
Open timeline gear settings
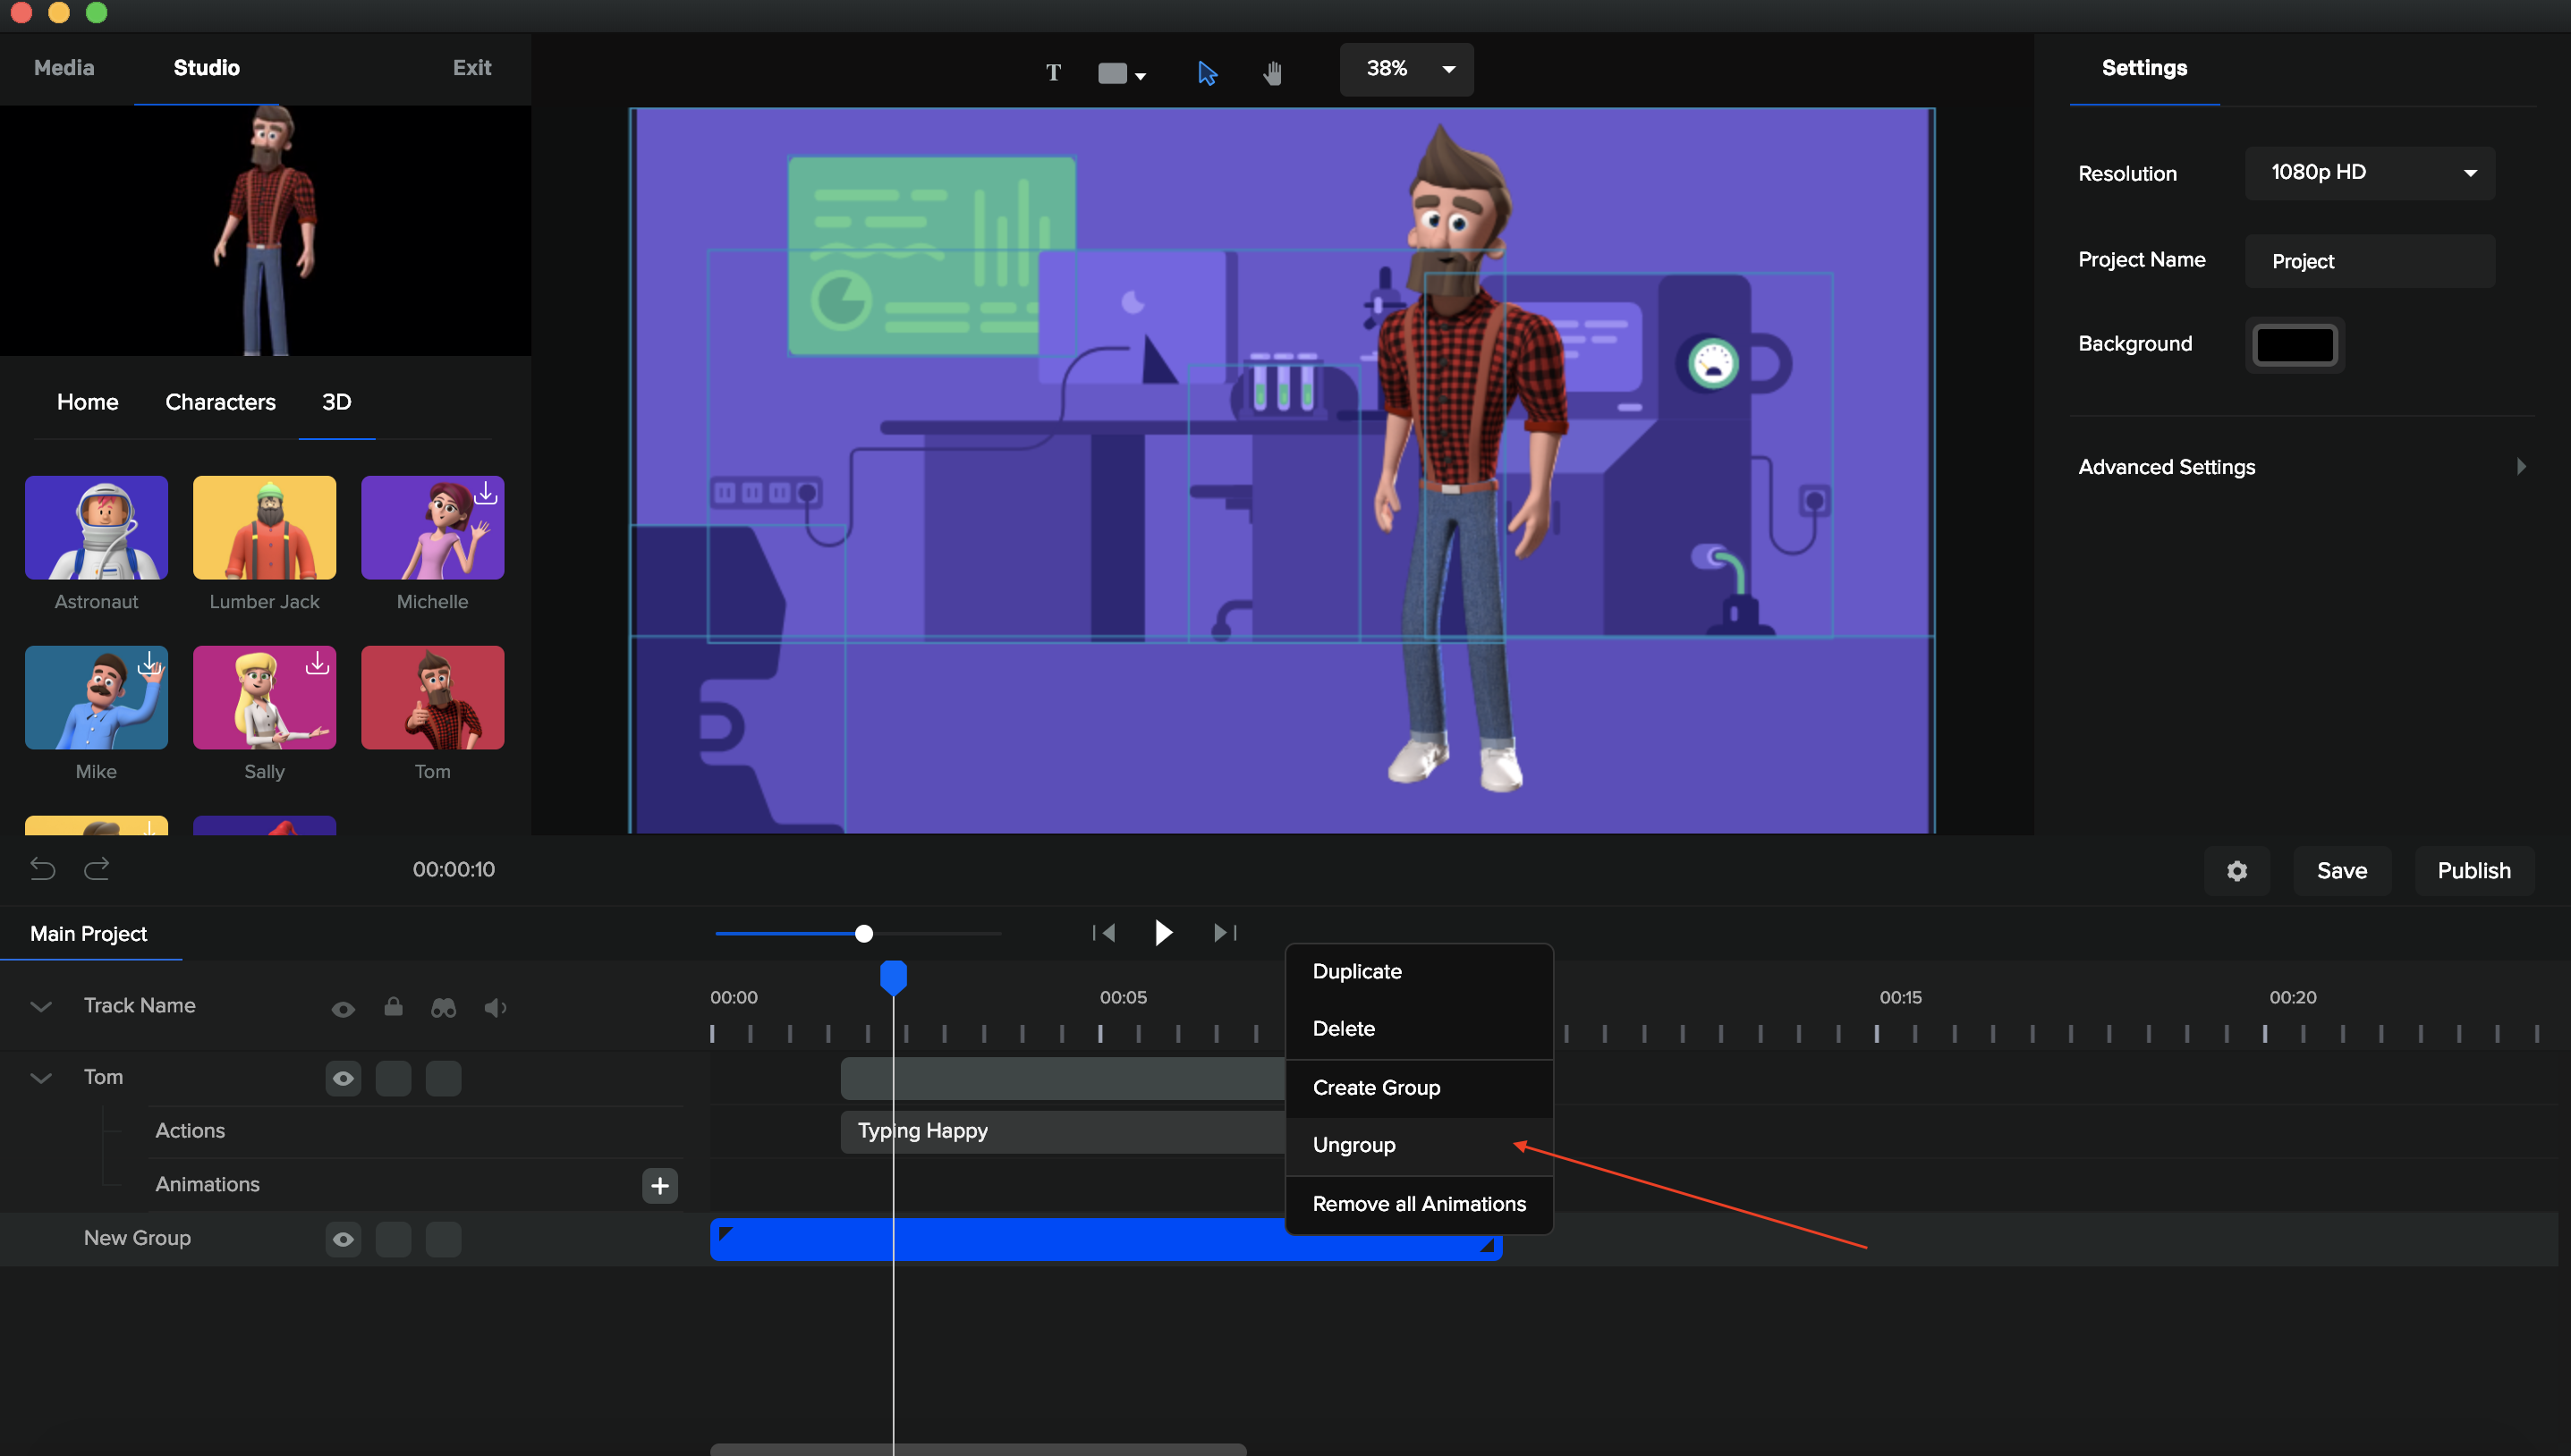click(2236, 870)
